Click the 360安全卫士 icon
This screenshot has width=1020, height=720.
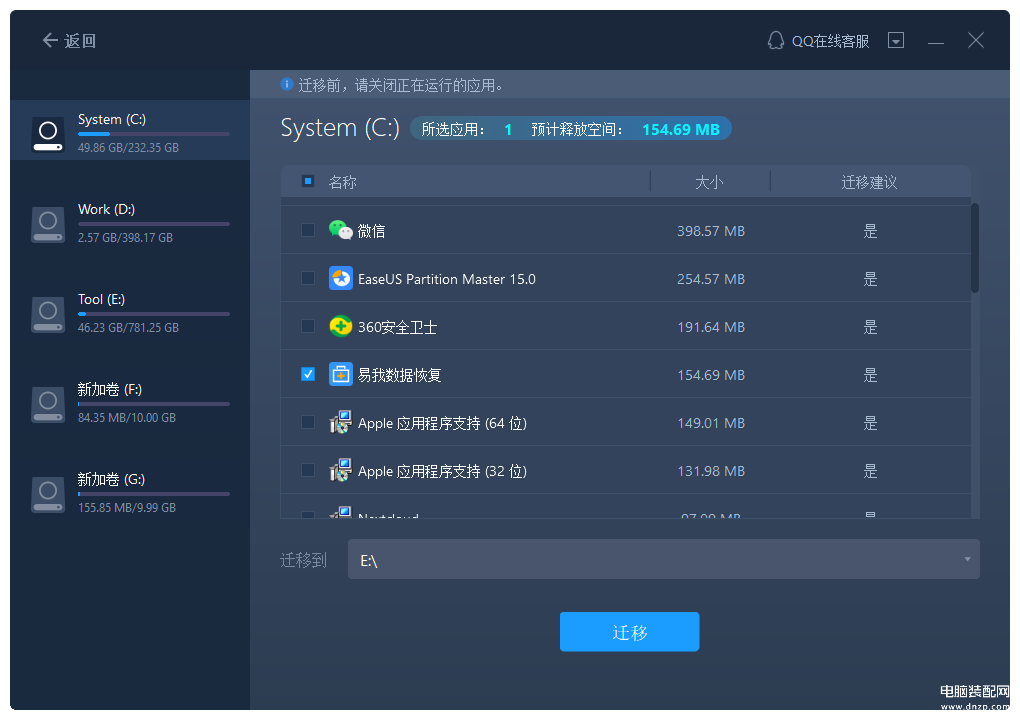coord(341,326)
